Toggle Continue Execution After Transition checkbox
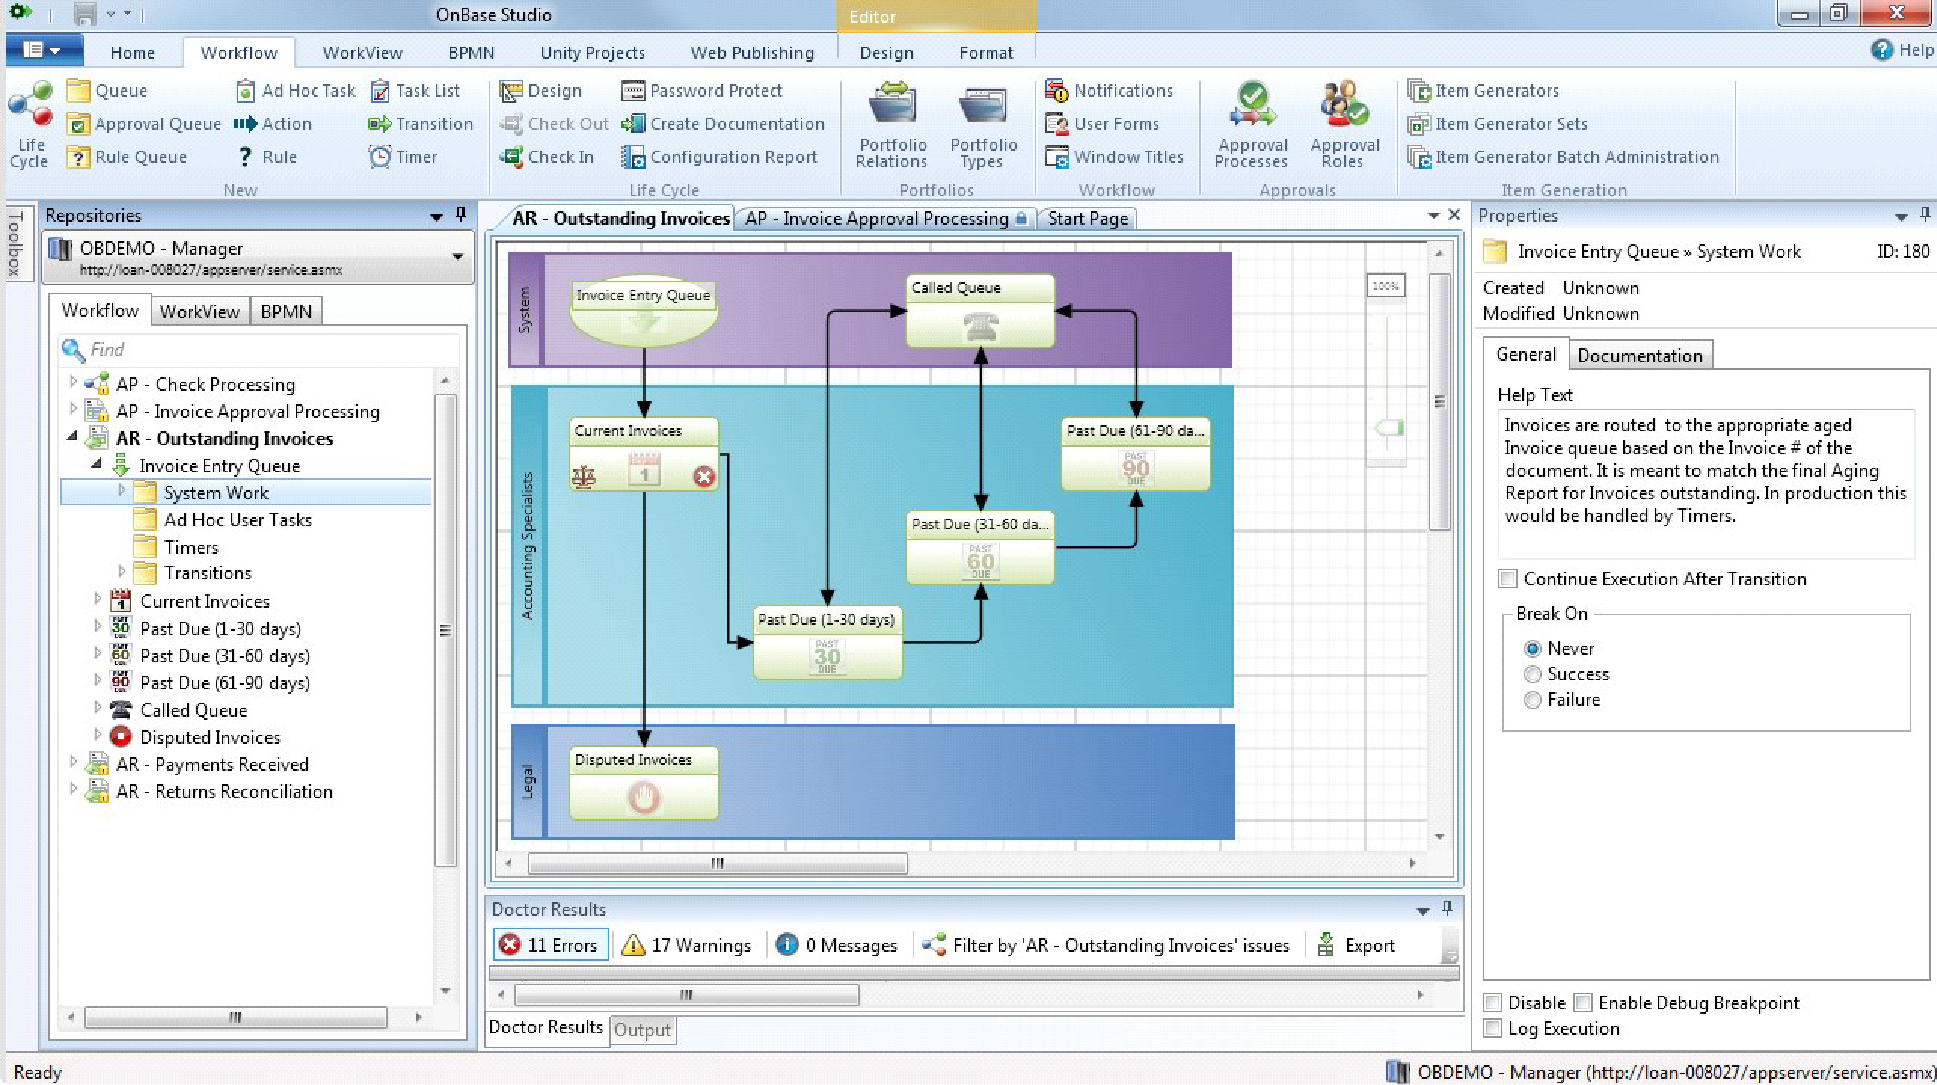Screen dimensions: 1937x1085 (x=1508, y=578)
